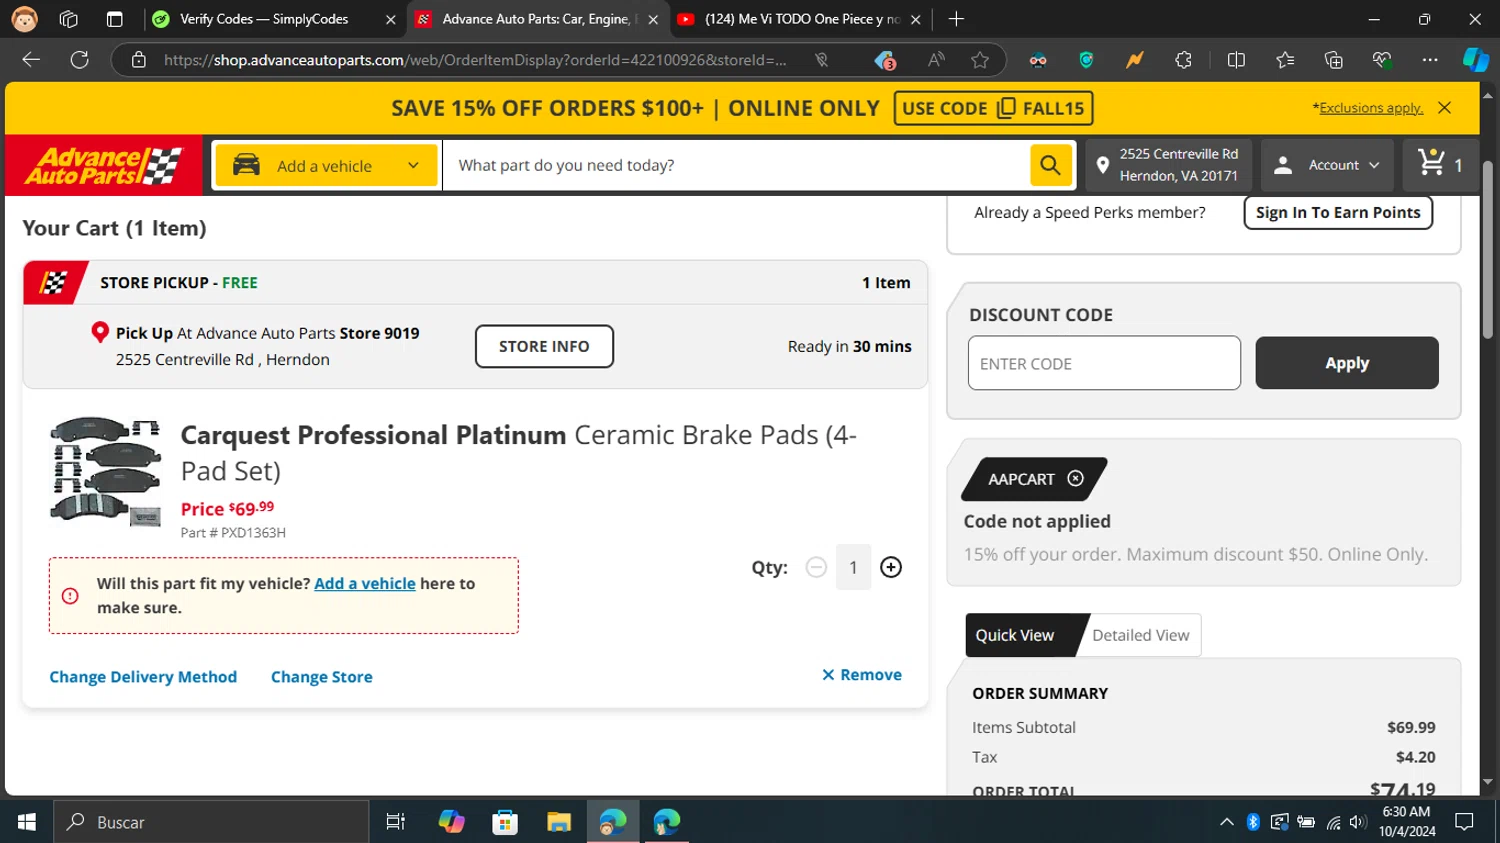Screen dimensions: 1500x843
Task: Click the yellow search magnifier button
Action: pyautogui.click(x=1050, y=165)
